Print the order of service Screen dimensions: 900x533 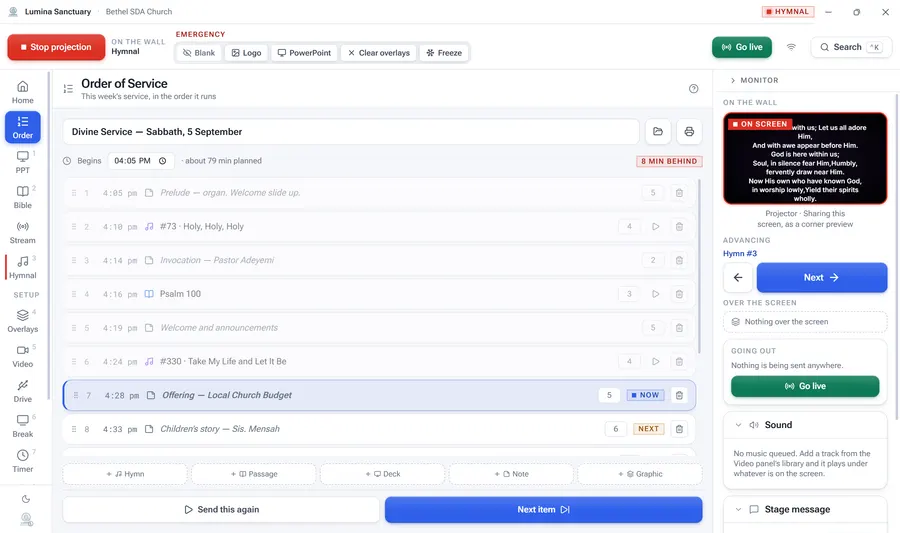point(689,131)
